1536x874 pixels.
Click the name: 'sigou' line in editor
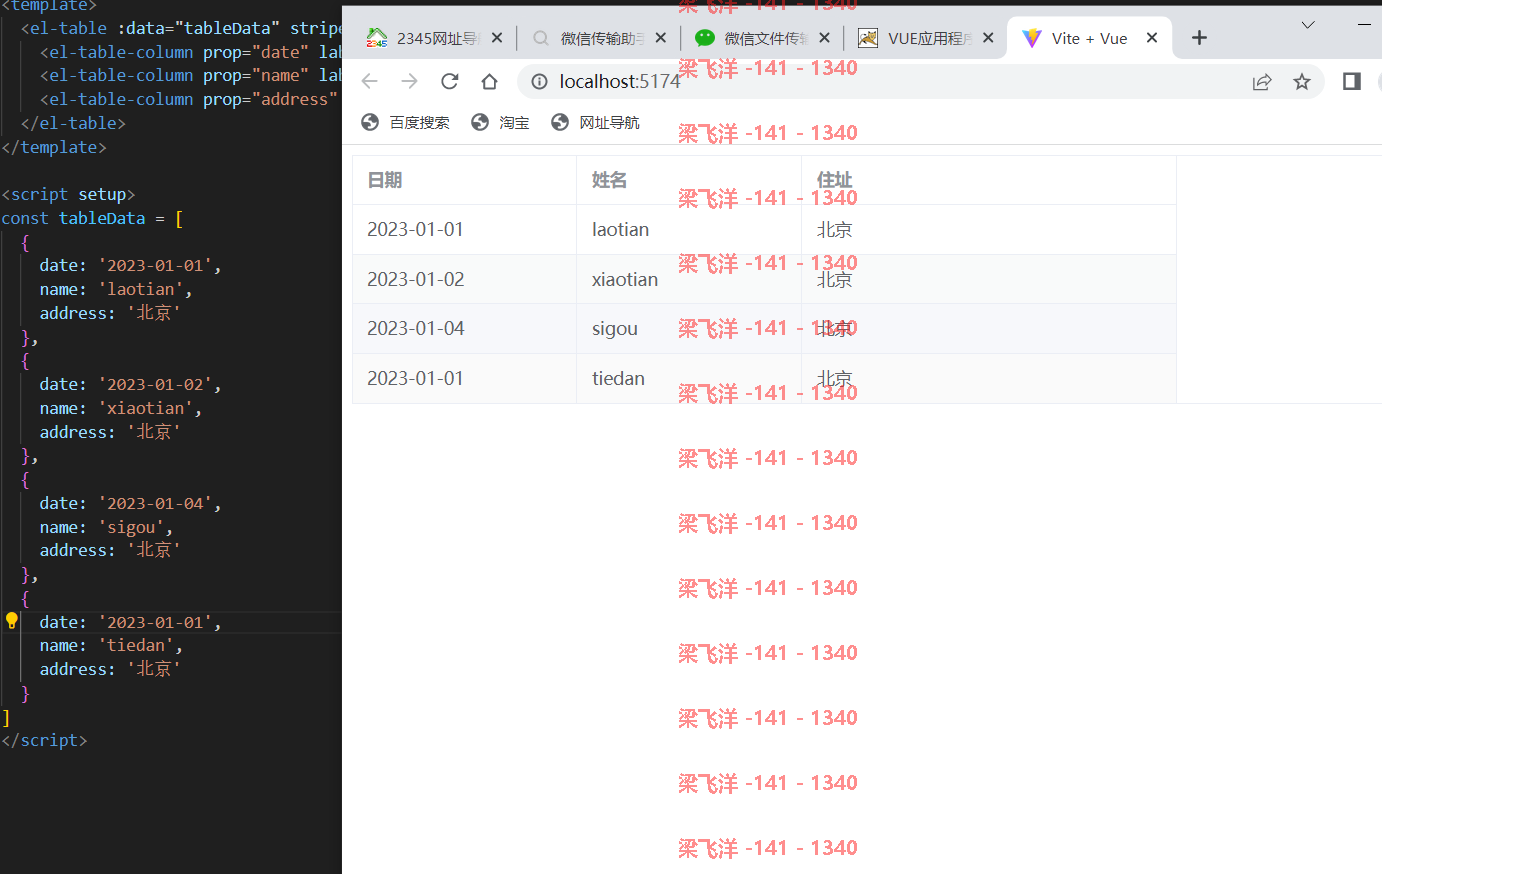pos(106,527)
